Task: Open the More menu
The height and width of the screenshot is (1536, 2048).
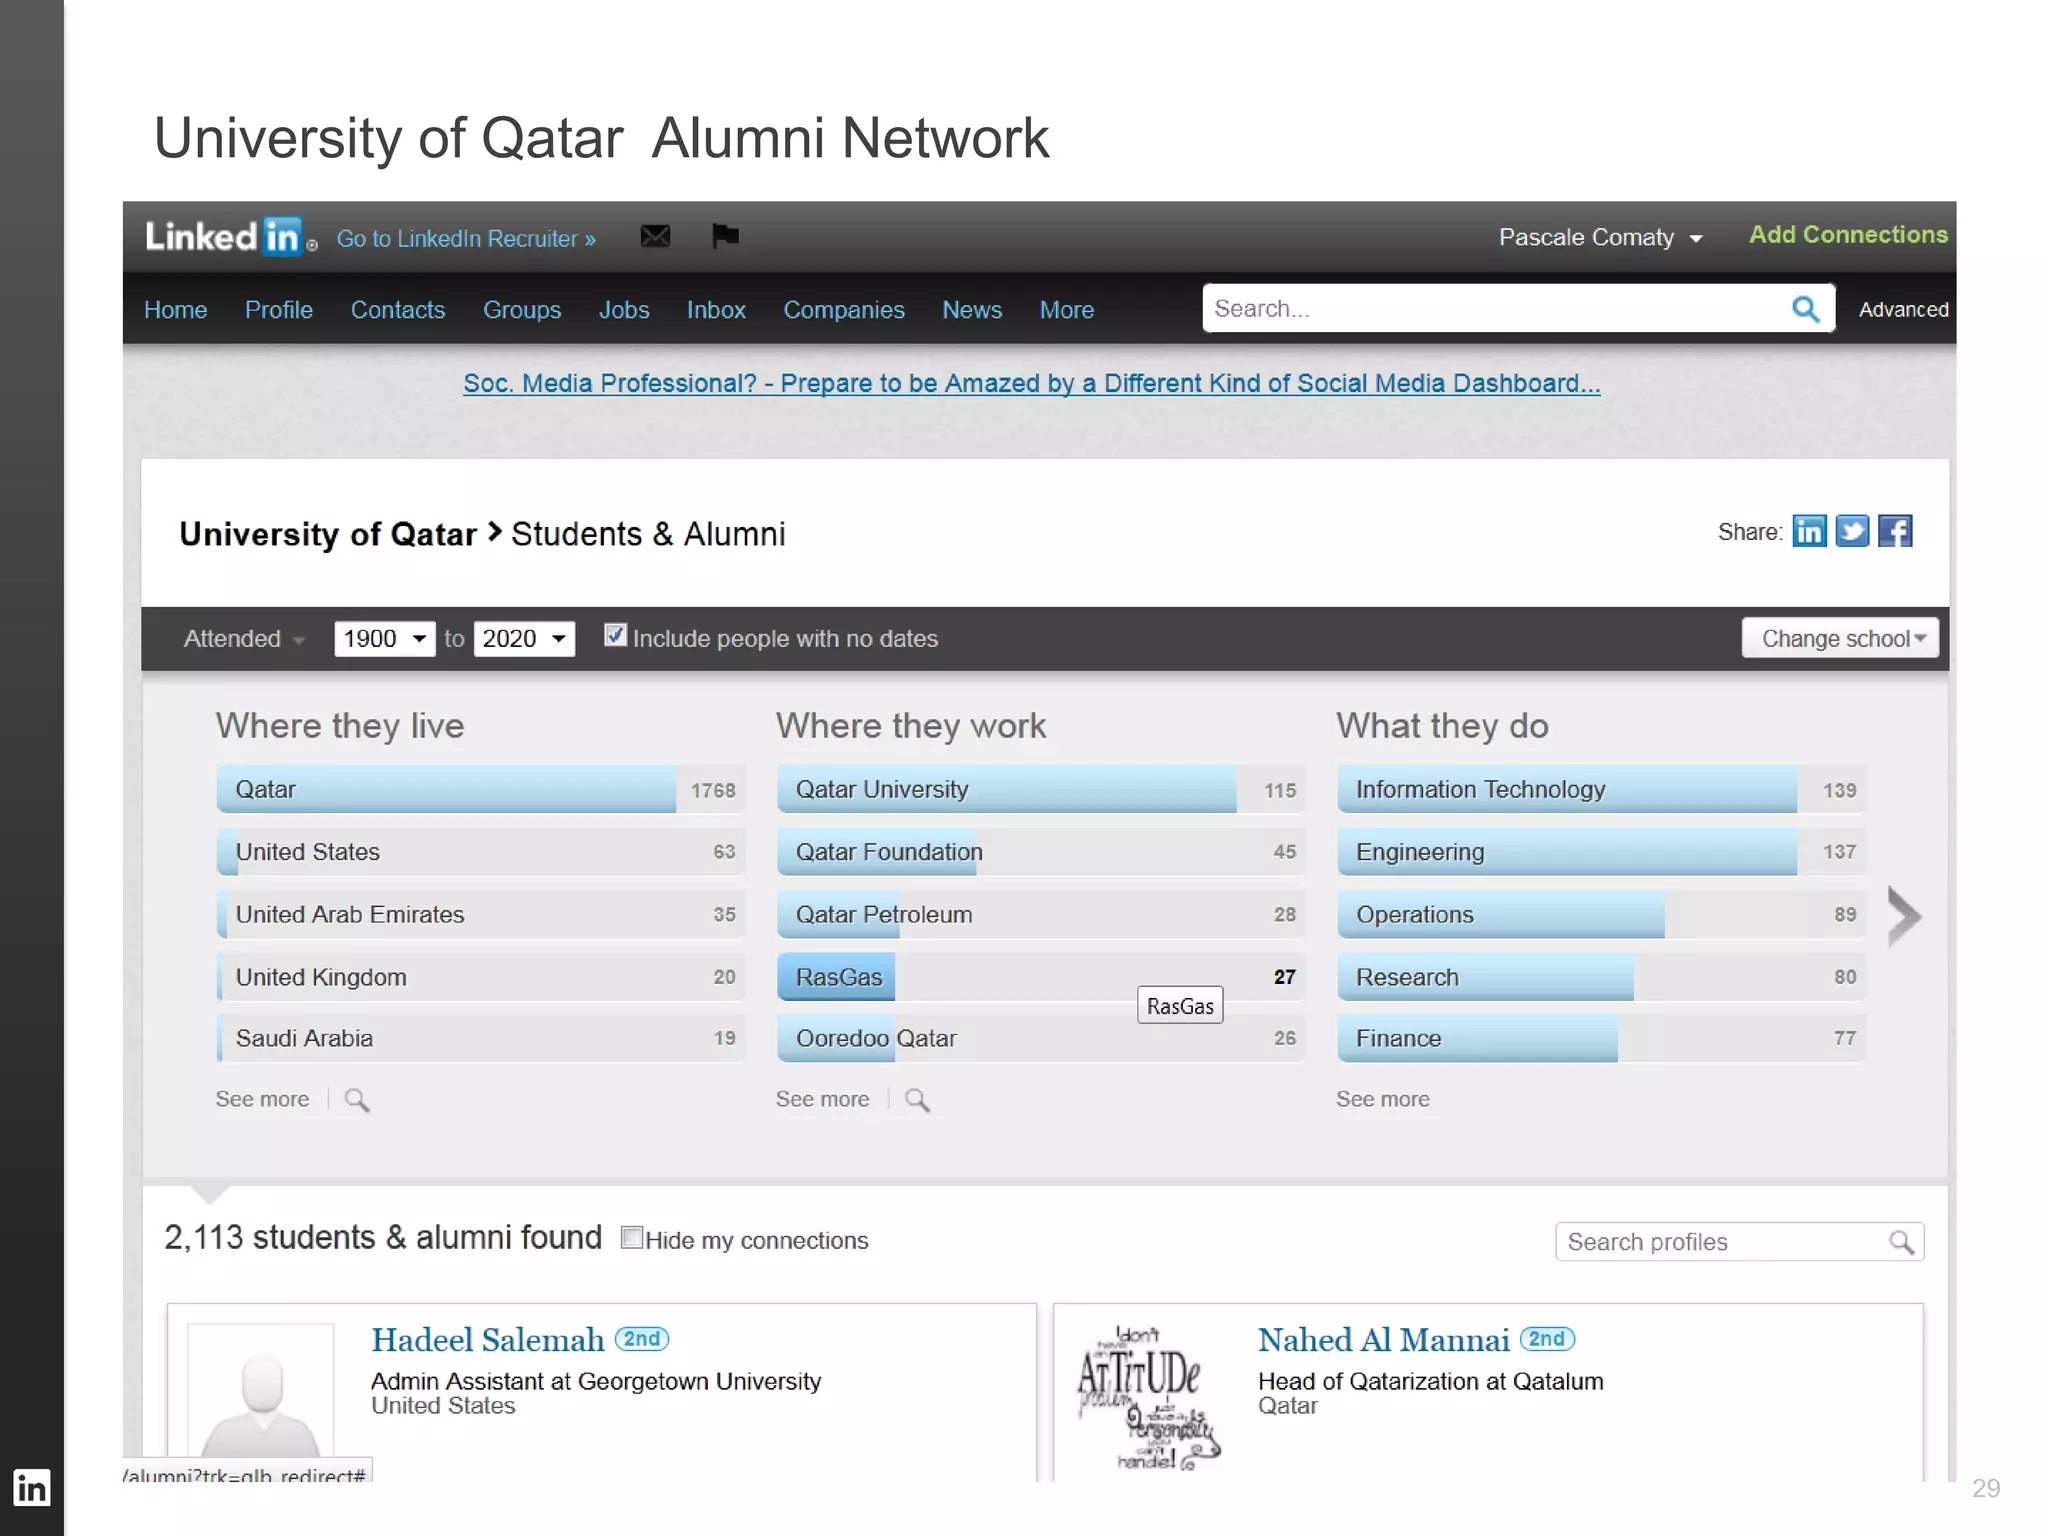Action: pyautogui.click(x=1067, y=310)
